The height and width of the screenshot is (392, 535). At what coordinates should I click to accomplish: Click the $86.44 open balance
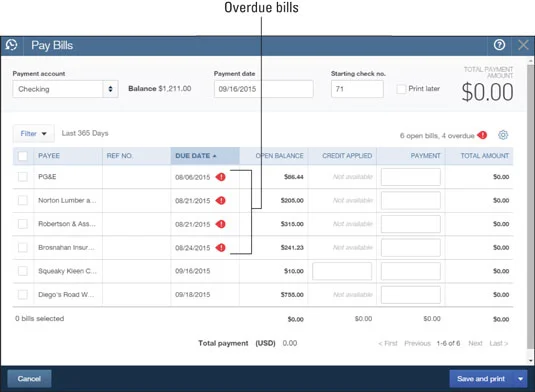point(293,177)
